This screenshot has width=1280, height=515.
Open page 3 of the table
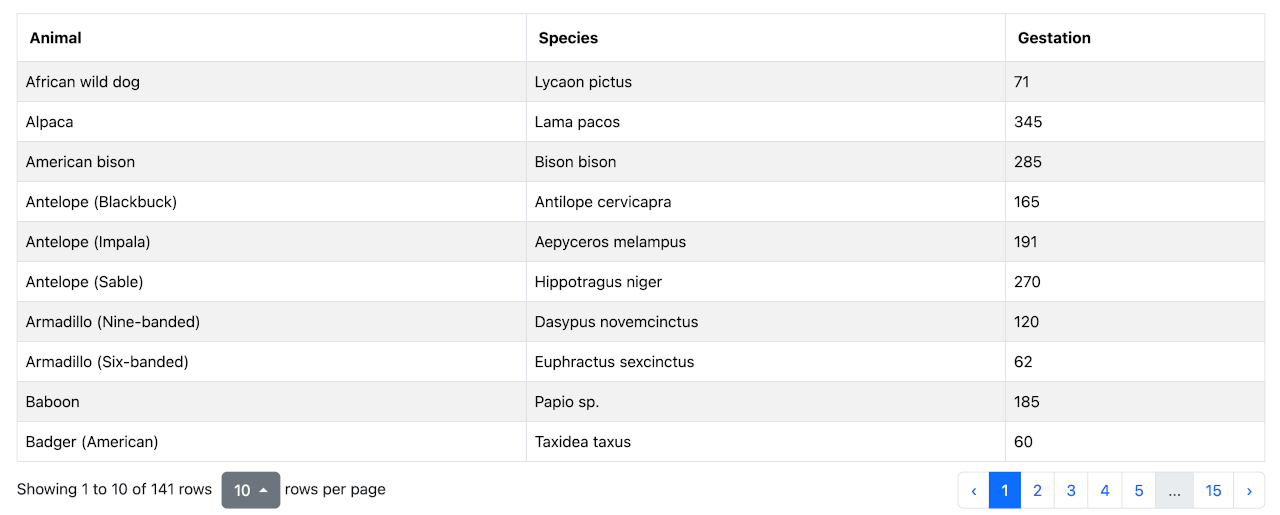(1071, 490)
